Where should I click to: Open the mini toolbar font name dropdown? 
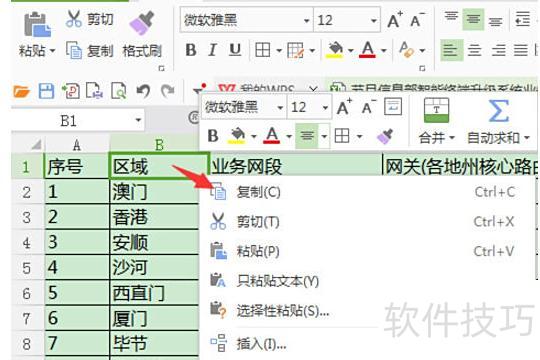click(280, 107)
